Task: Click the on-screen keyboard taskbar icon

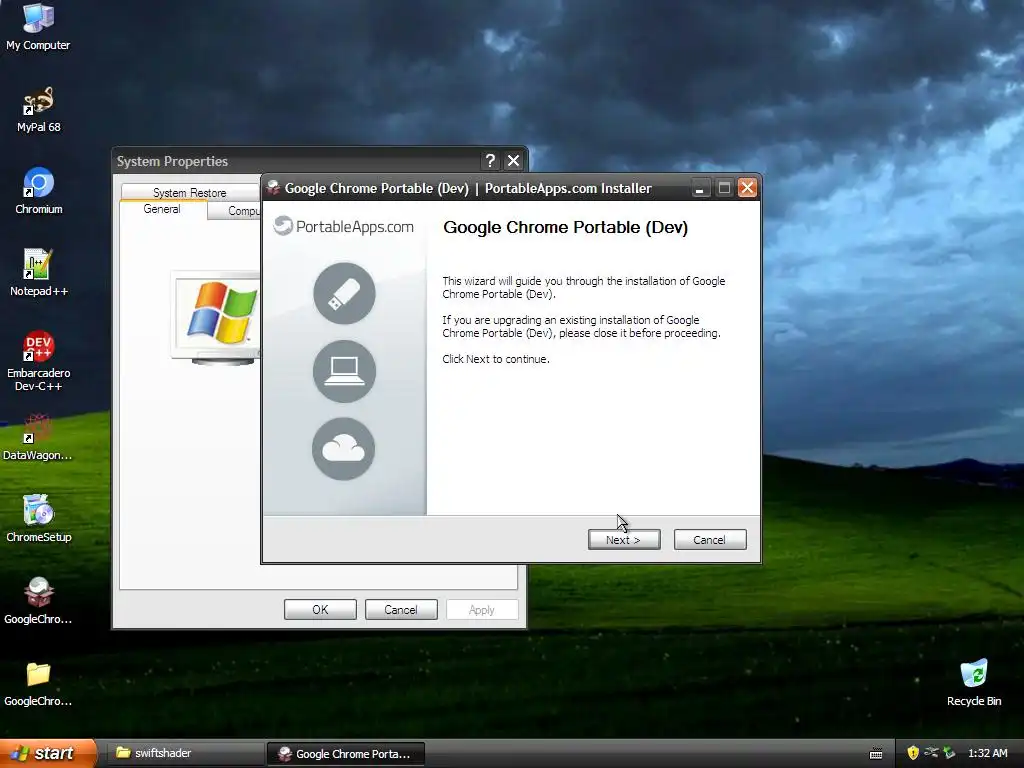Action: pyautogui.click(x=876, y=754)
